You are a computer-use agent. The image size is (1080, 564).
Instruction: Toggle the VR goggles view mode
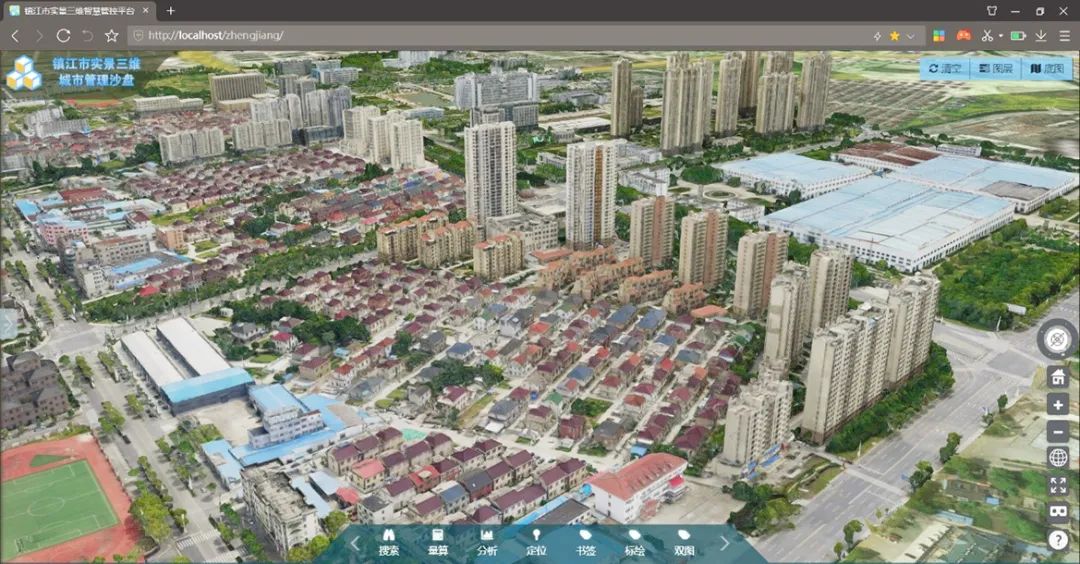1058,512
